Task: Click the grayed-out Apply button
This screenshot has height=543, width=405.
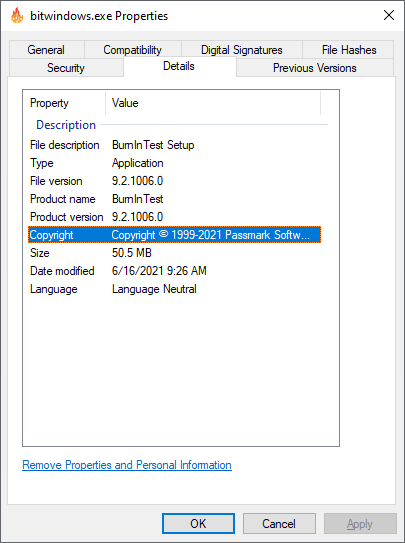Action: tap(360, 523)
